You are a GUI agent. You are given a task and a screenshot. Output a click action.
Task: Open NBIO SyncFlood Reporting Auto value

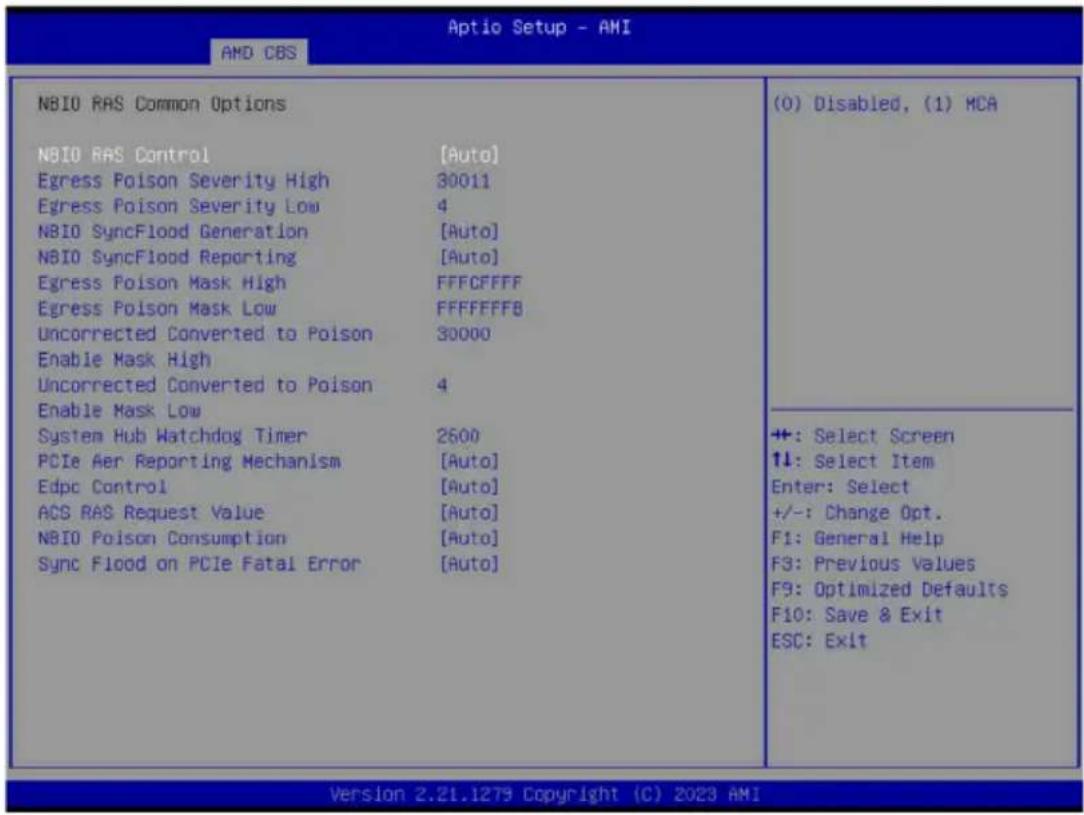[x=469, y=257]
